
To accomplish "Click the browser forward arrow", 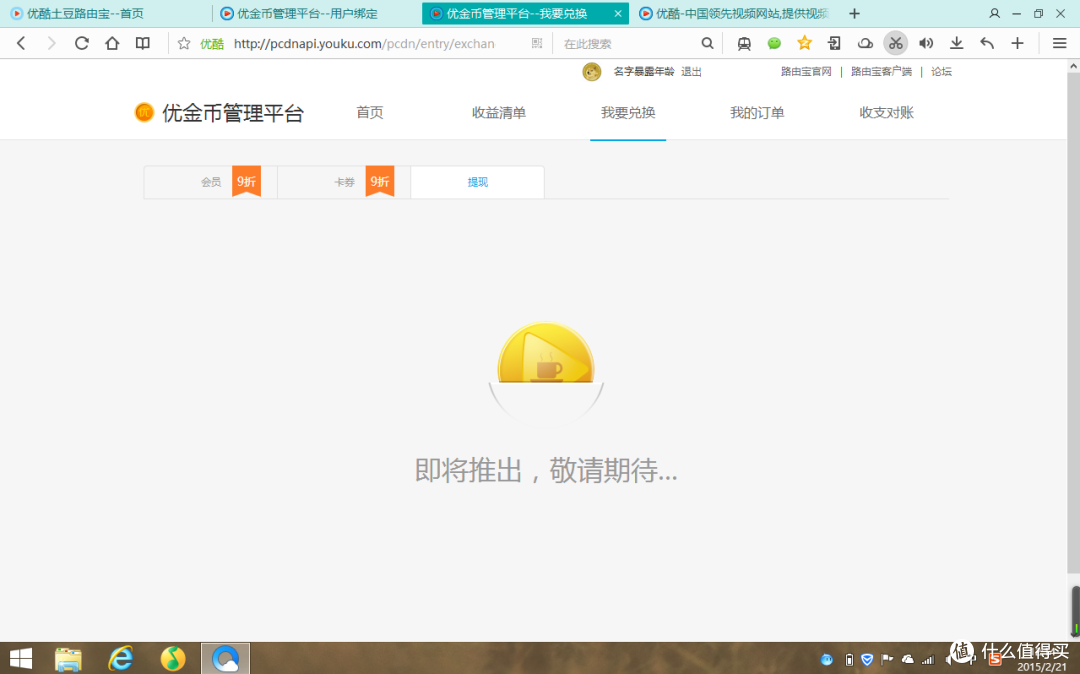I will 51,43.
